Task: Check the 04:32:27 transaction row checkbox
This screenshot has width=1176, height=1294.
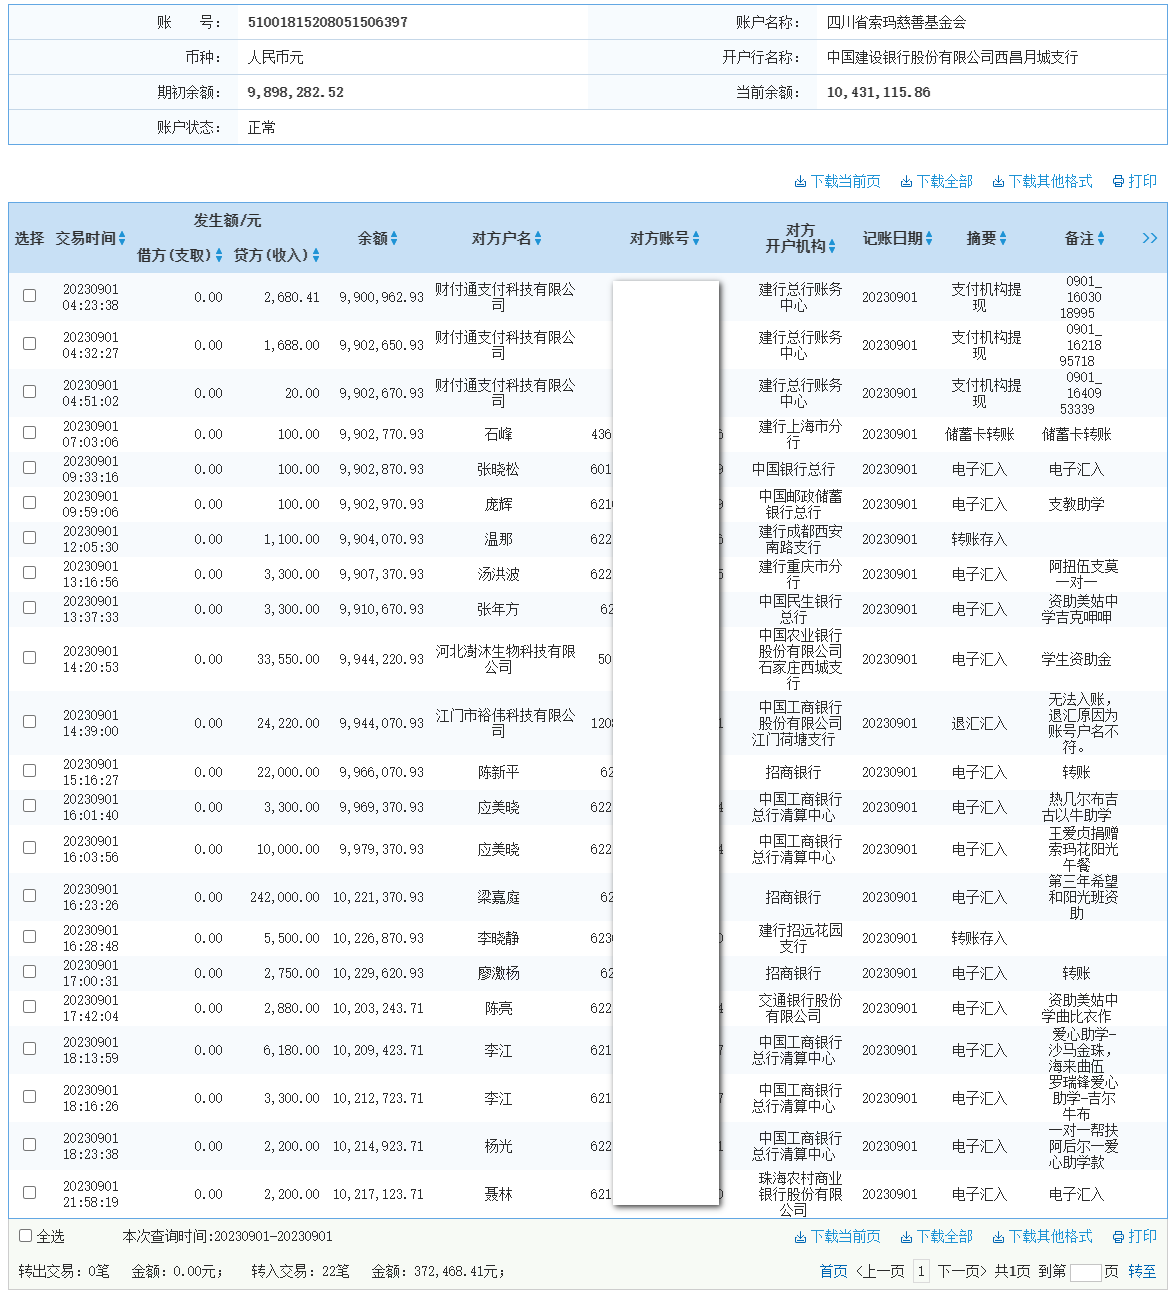Action: click(x=29, y=344)
